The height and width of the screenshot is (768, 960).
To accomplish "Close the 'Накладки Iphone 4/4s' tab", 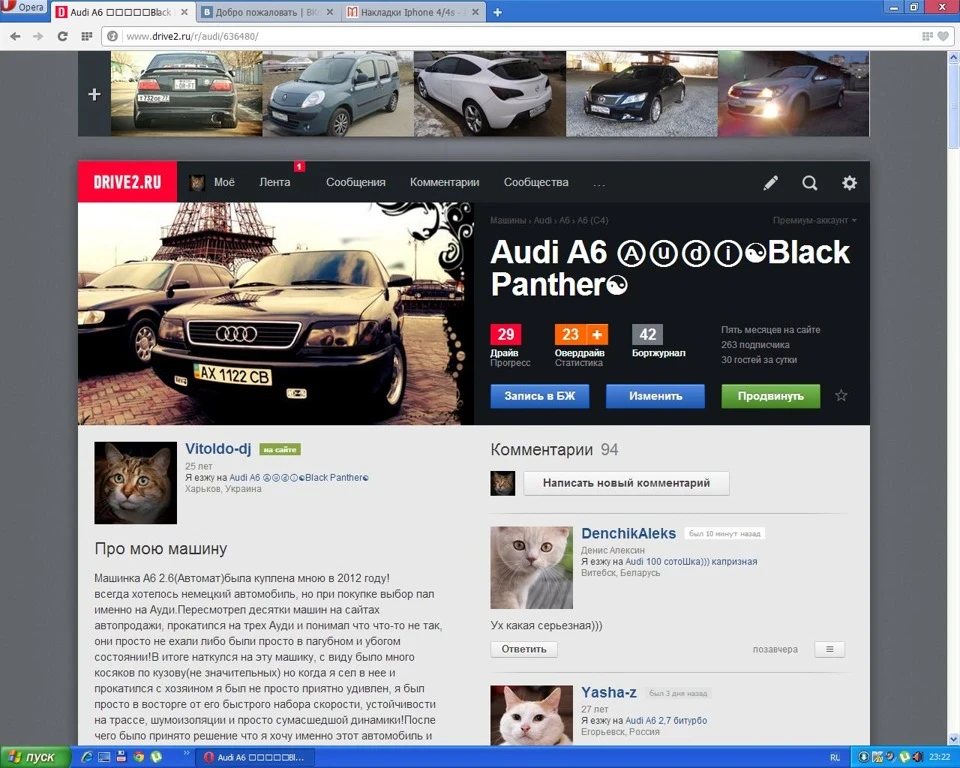I will pos(475,12).
